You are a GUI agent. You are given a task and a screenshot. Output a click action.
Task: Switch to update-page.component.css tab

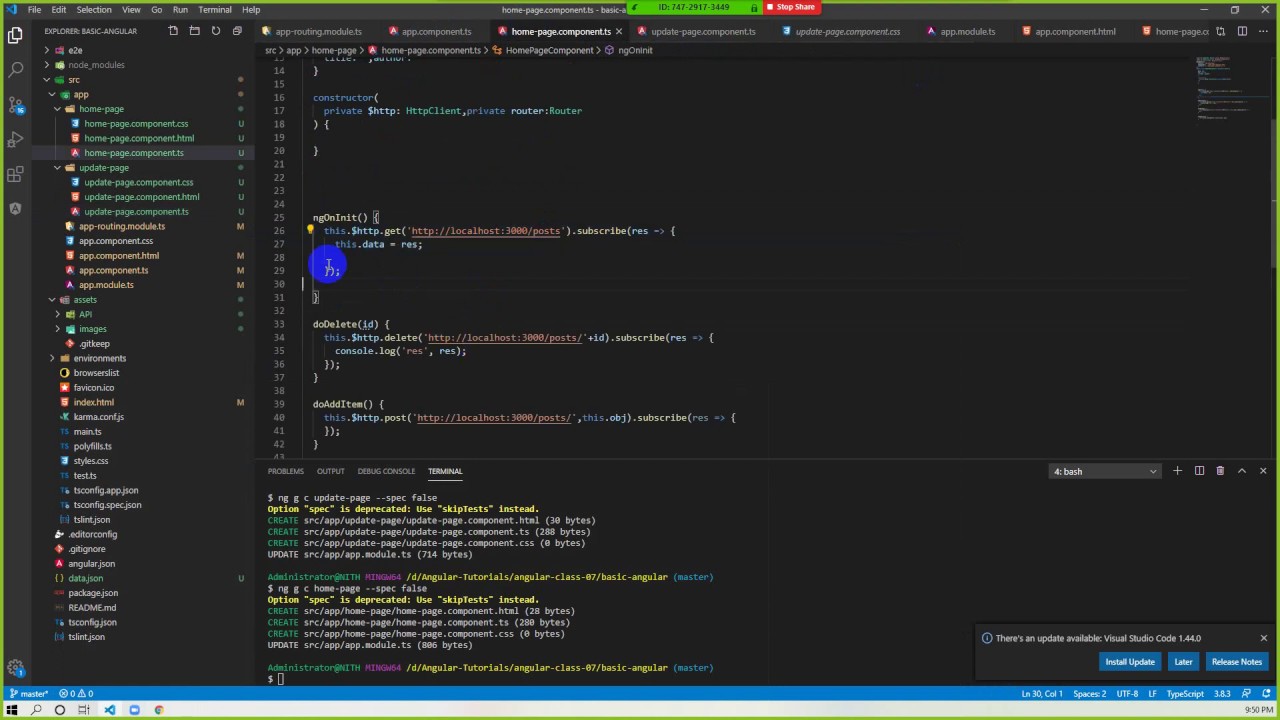[847, 31]
